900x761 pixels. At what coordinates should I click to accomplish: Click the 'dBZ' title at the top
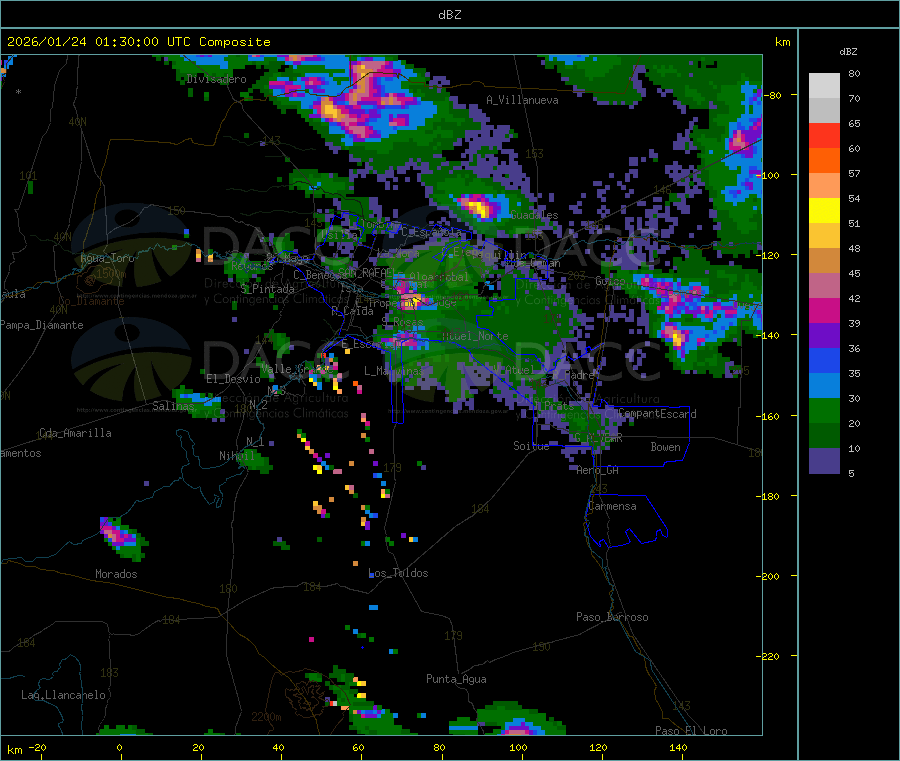(x=449, y=15)
